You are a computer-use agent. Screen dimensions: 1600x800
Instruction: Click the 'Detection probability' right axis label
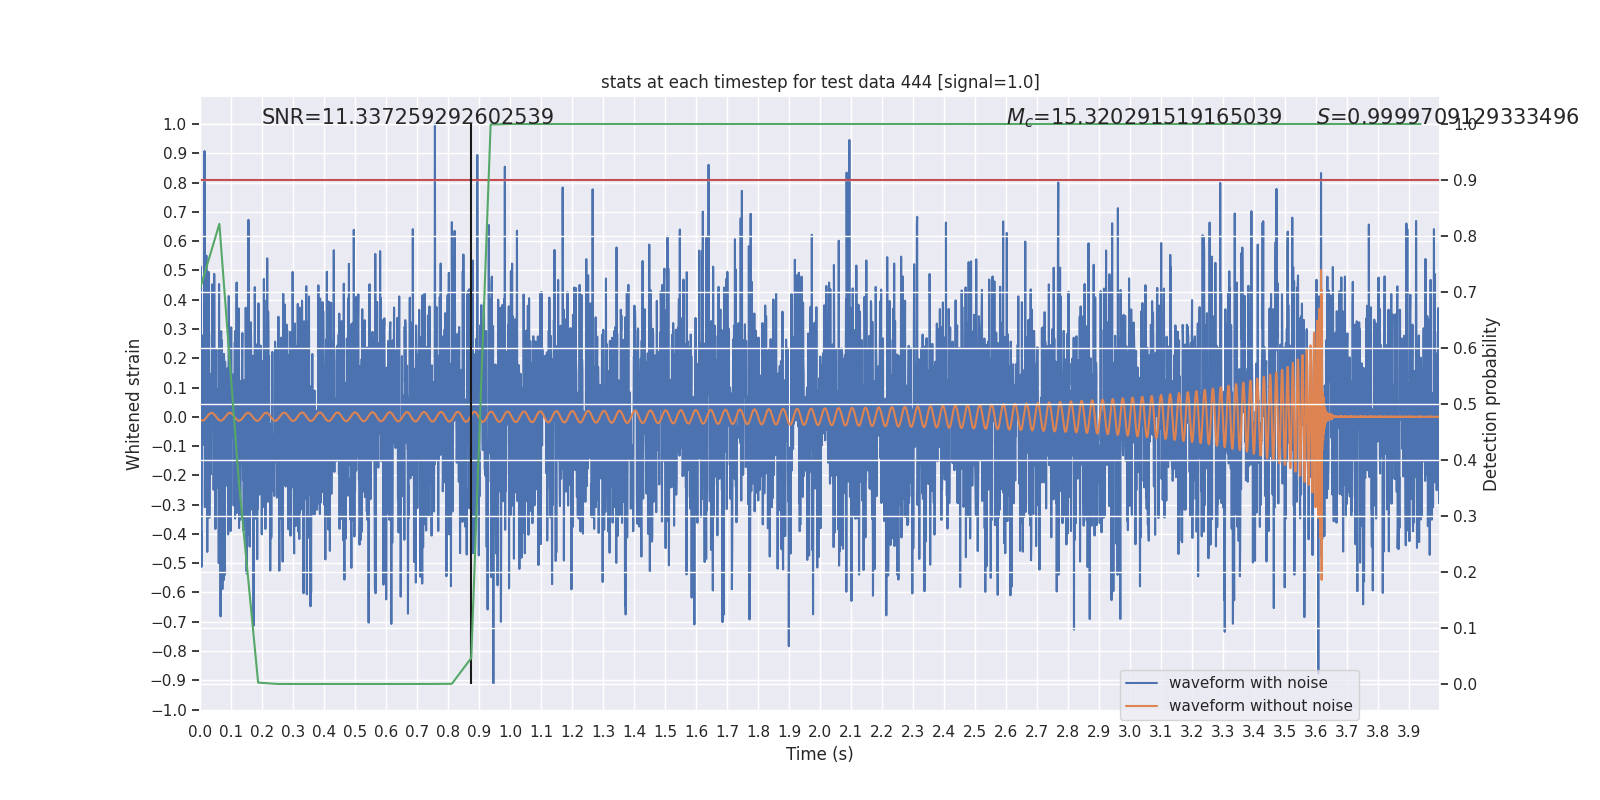click(1491, 404)
